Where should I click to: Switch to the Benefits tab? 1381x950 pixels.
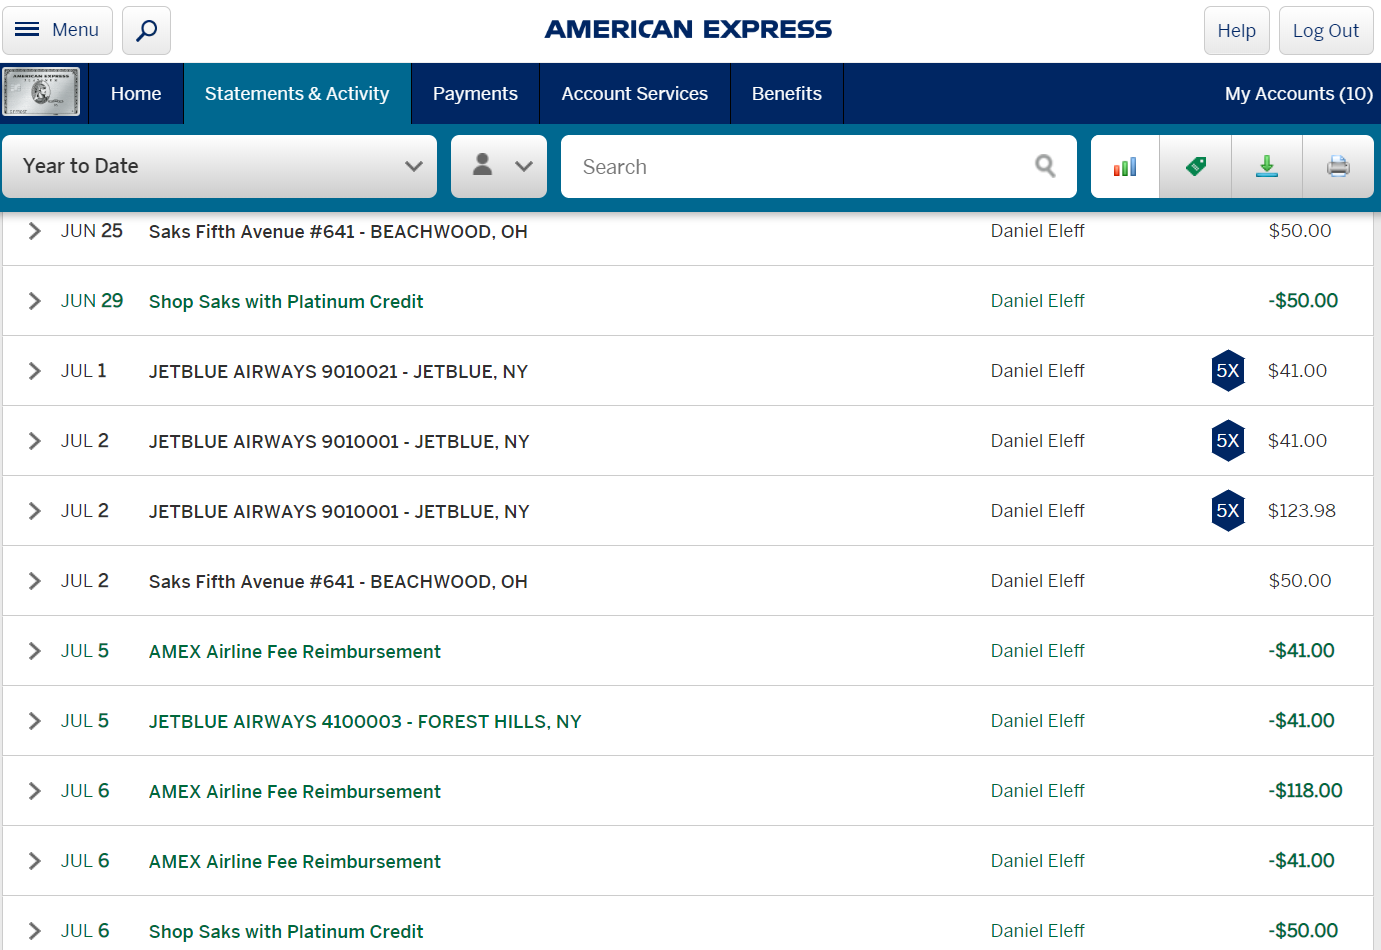pyautogui.click(x=787, y=94)
